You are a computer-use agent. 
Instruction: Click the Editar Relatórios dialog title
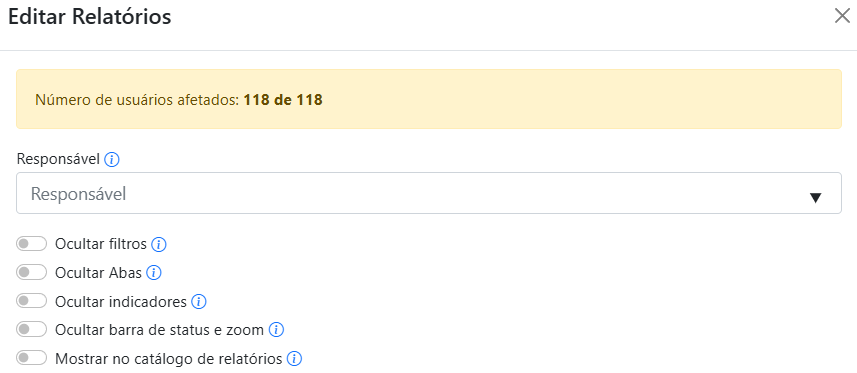click(x=90, y=17)
